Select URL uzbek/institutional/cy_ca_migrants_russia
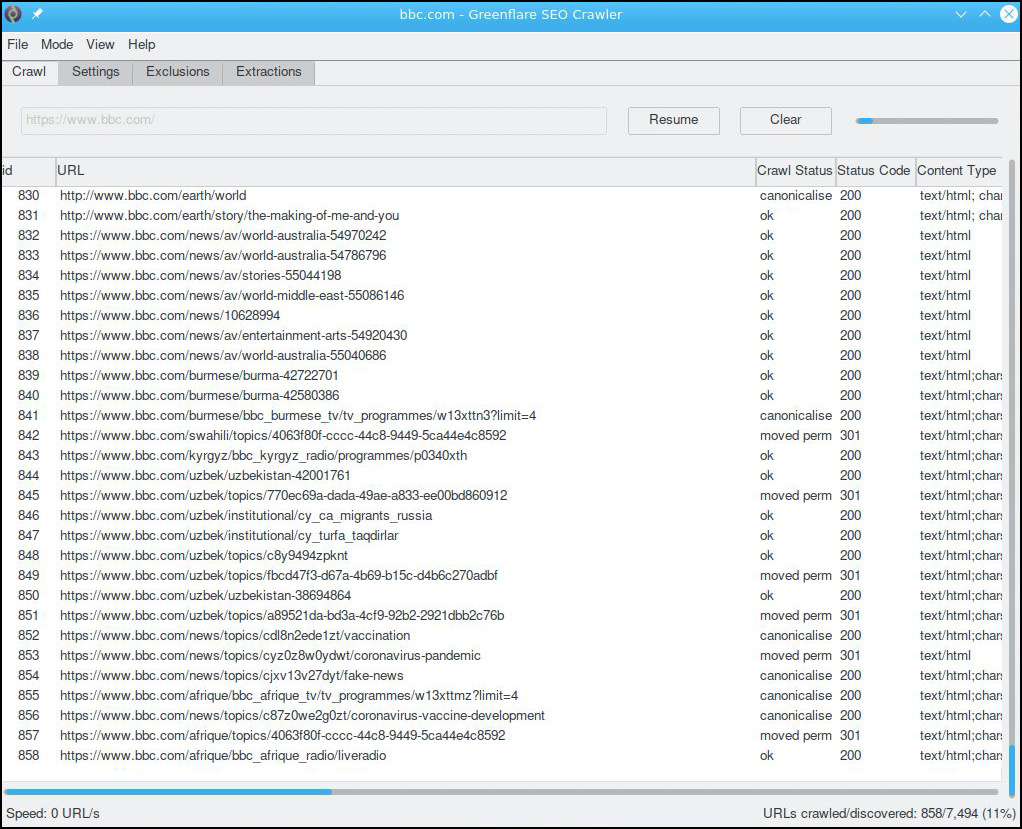The width and height of the screenshot is (1022, 829). [246, 516]
